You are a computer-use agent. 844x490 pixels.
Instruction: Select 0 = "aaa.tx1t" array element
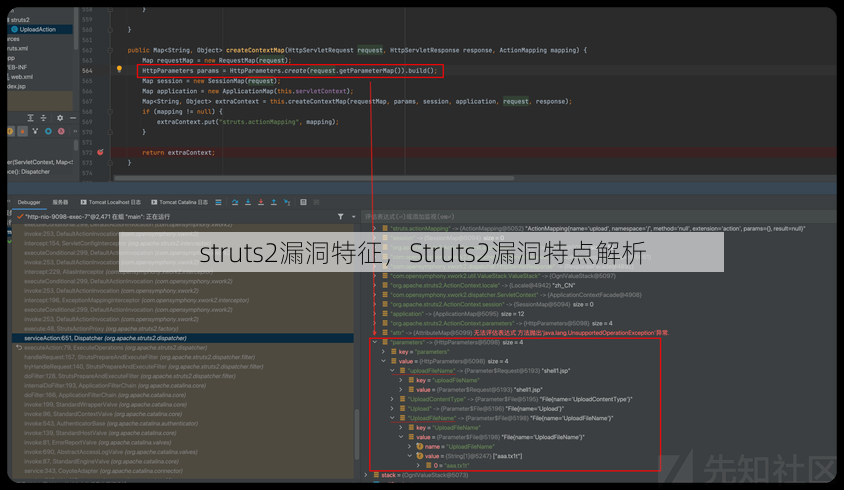pos(448,465)
